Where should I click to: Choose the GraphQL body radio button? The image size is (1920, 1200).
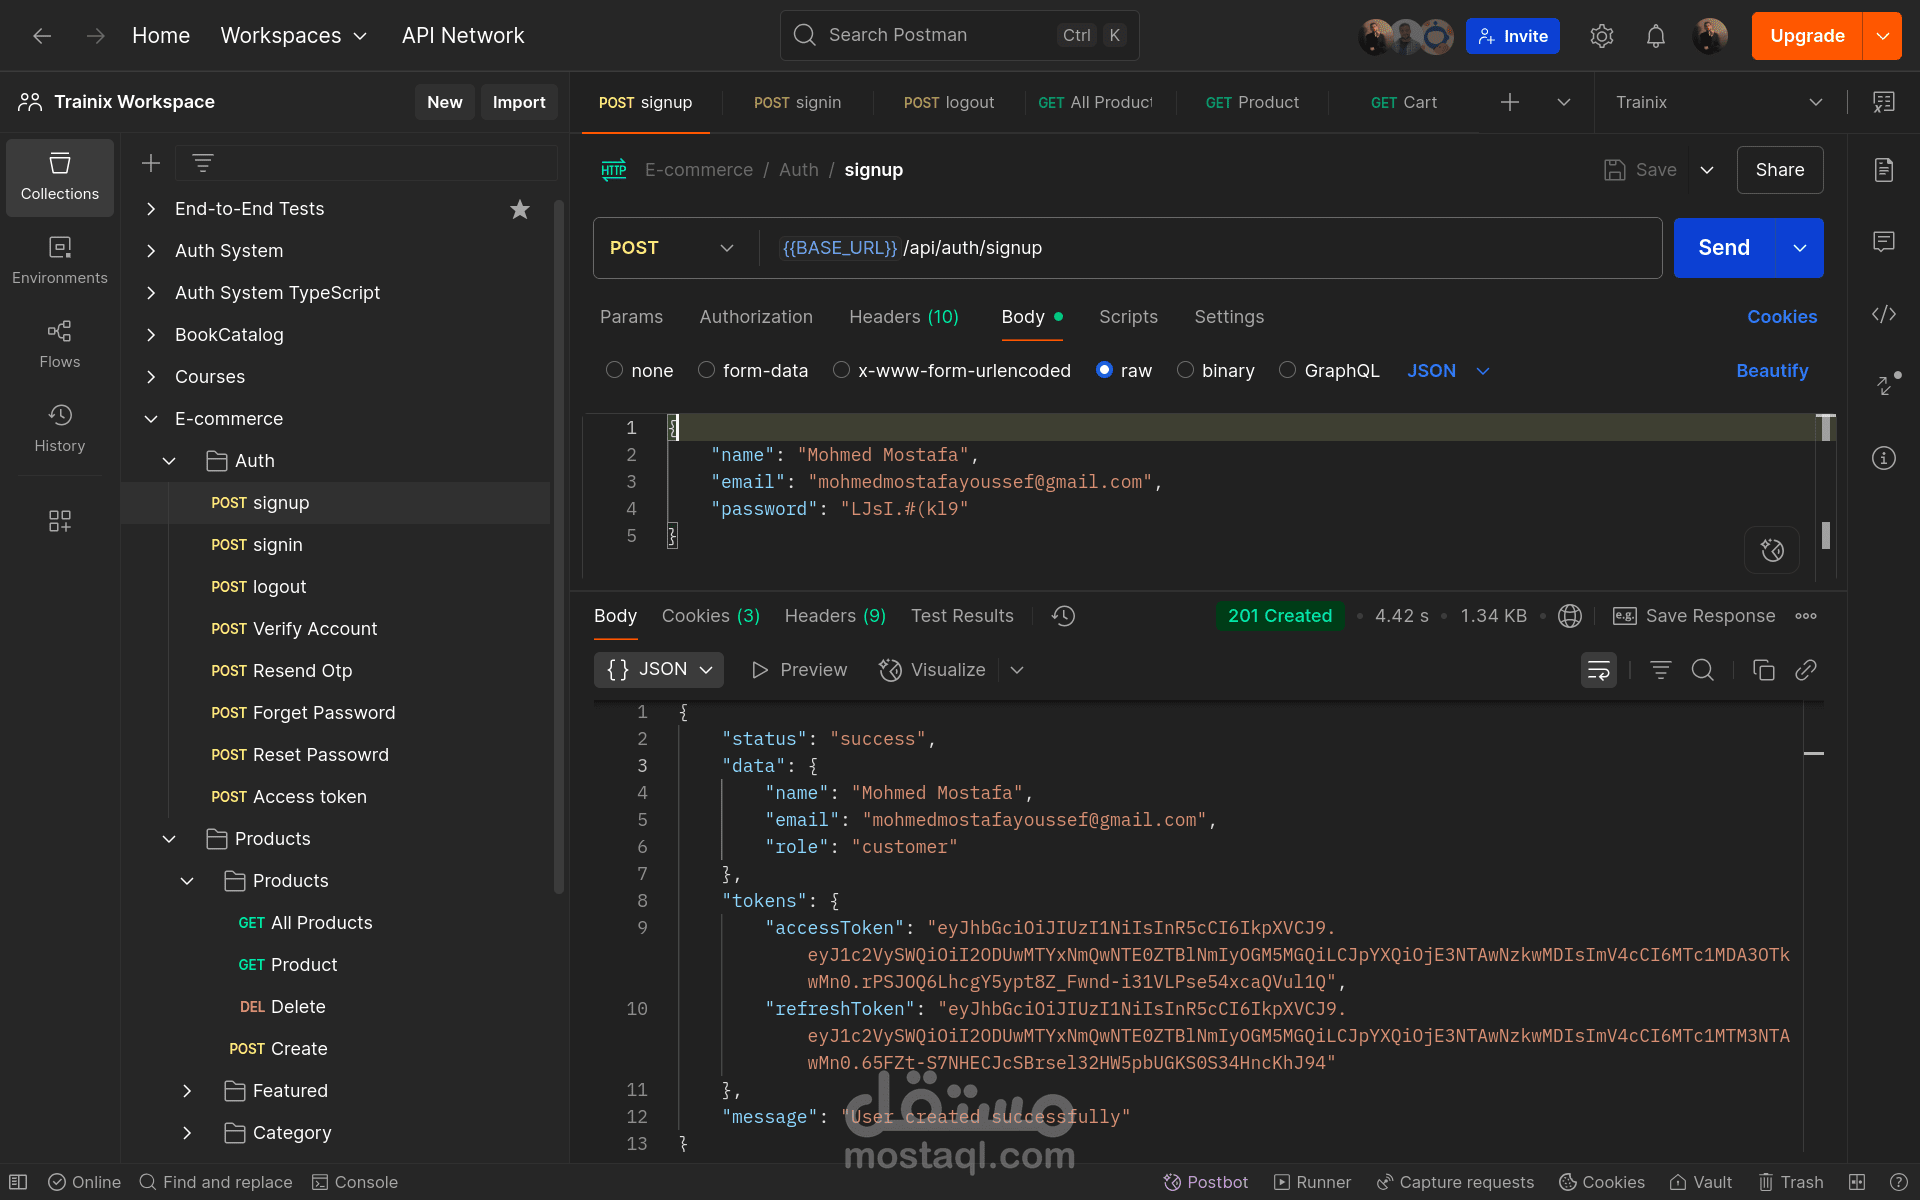(1287, 370)
